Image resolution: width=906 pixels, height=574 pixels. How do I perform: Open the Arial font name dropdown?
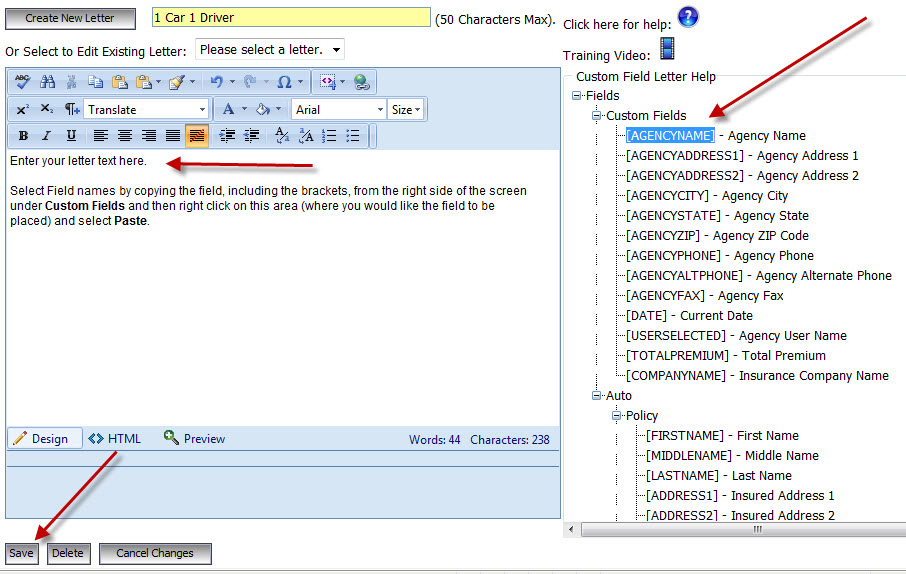click(x=339, y=109)
